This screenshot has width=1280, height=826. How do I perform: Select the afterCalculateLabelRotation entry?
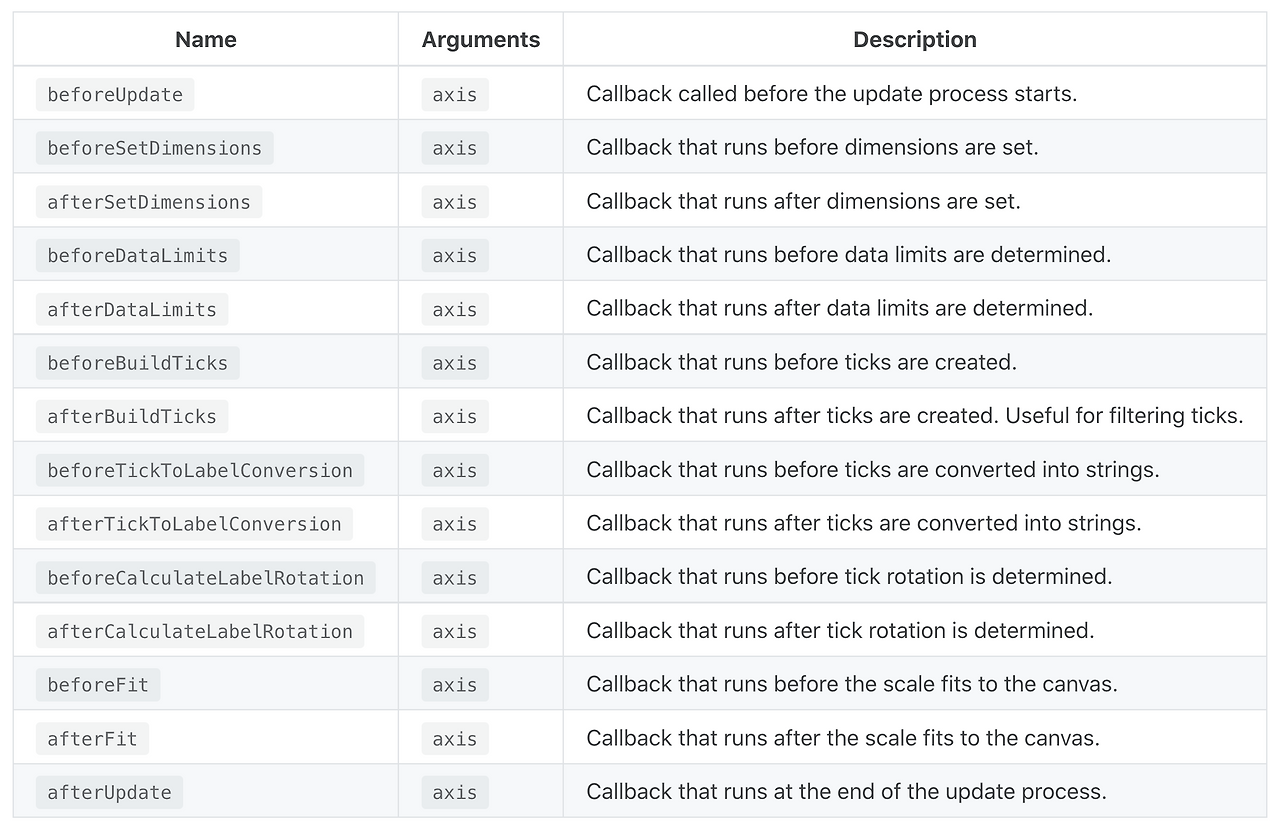coord(200,632)
